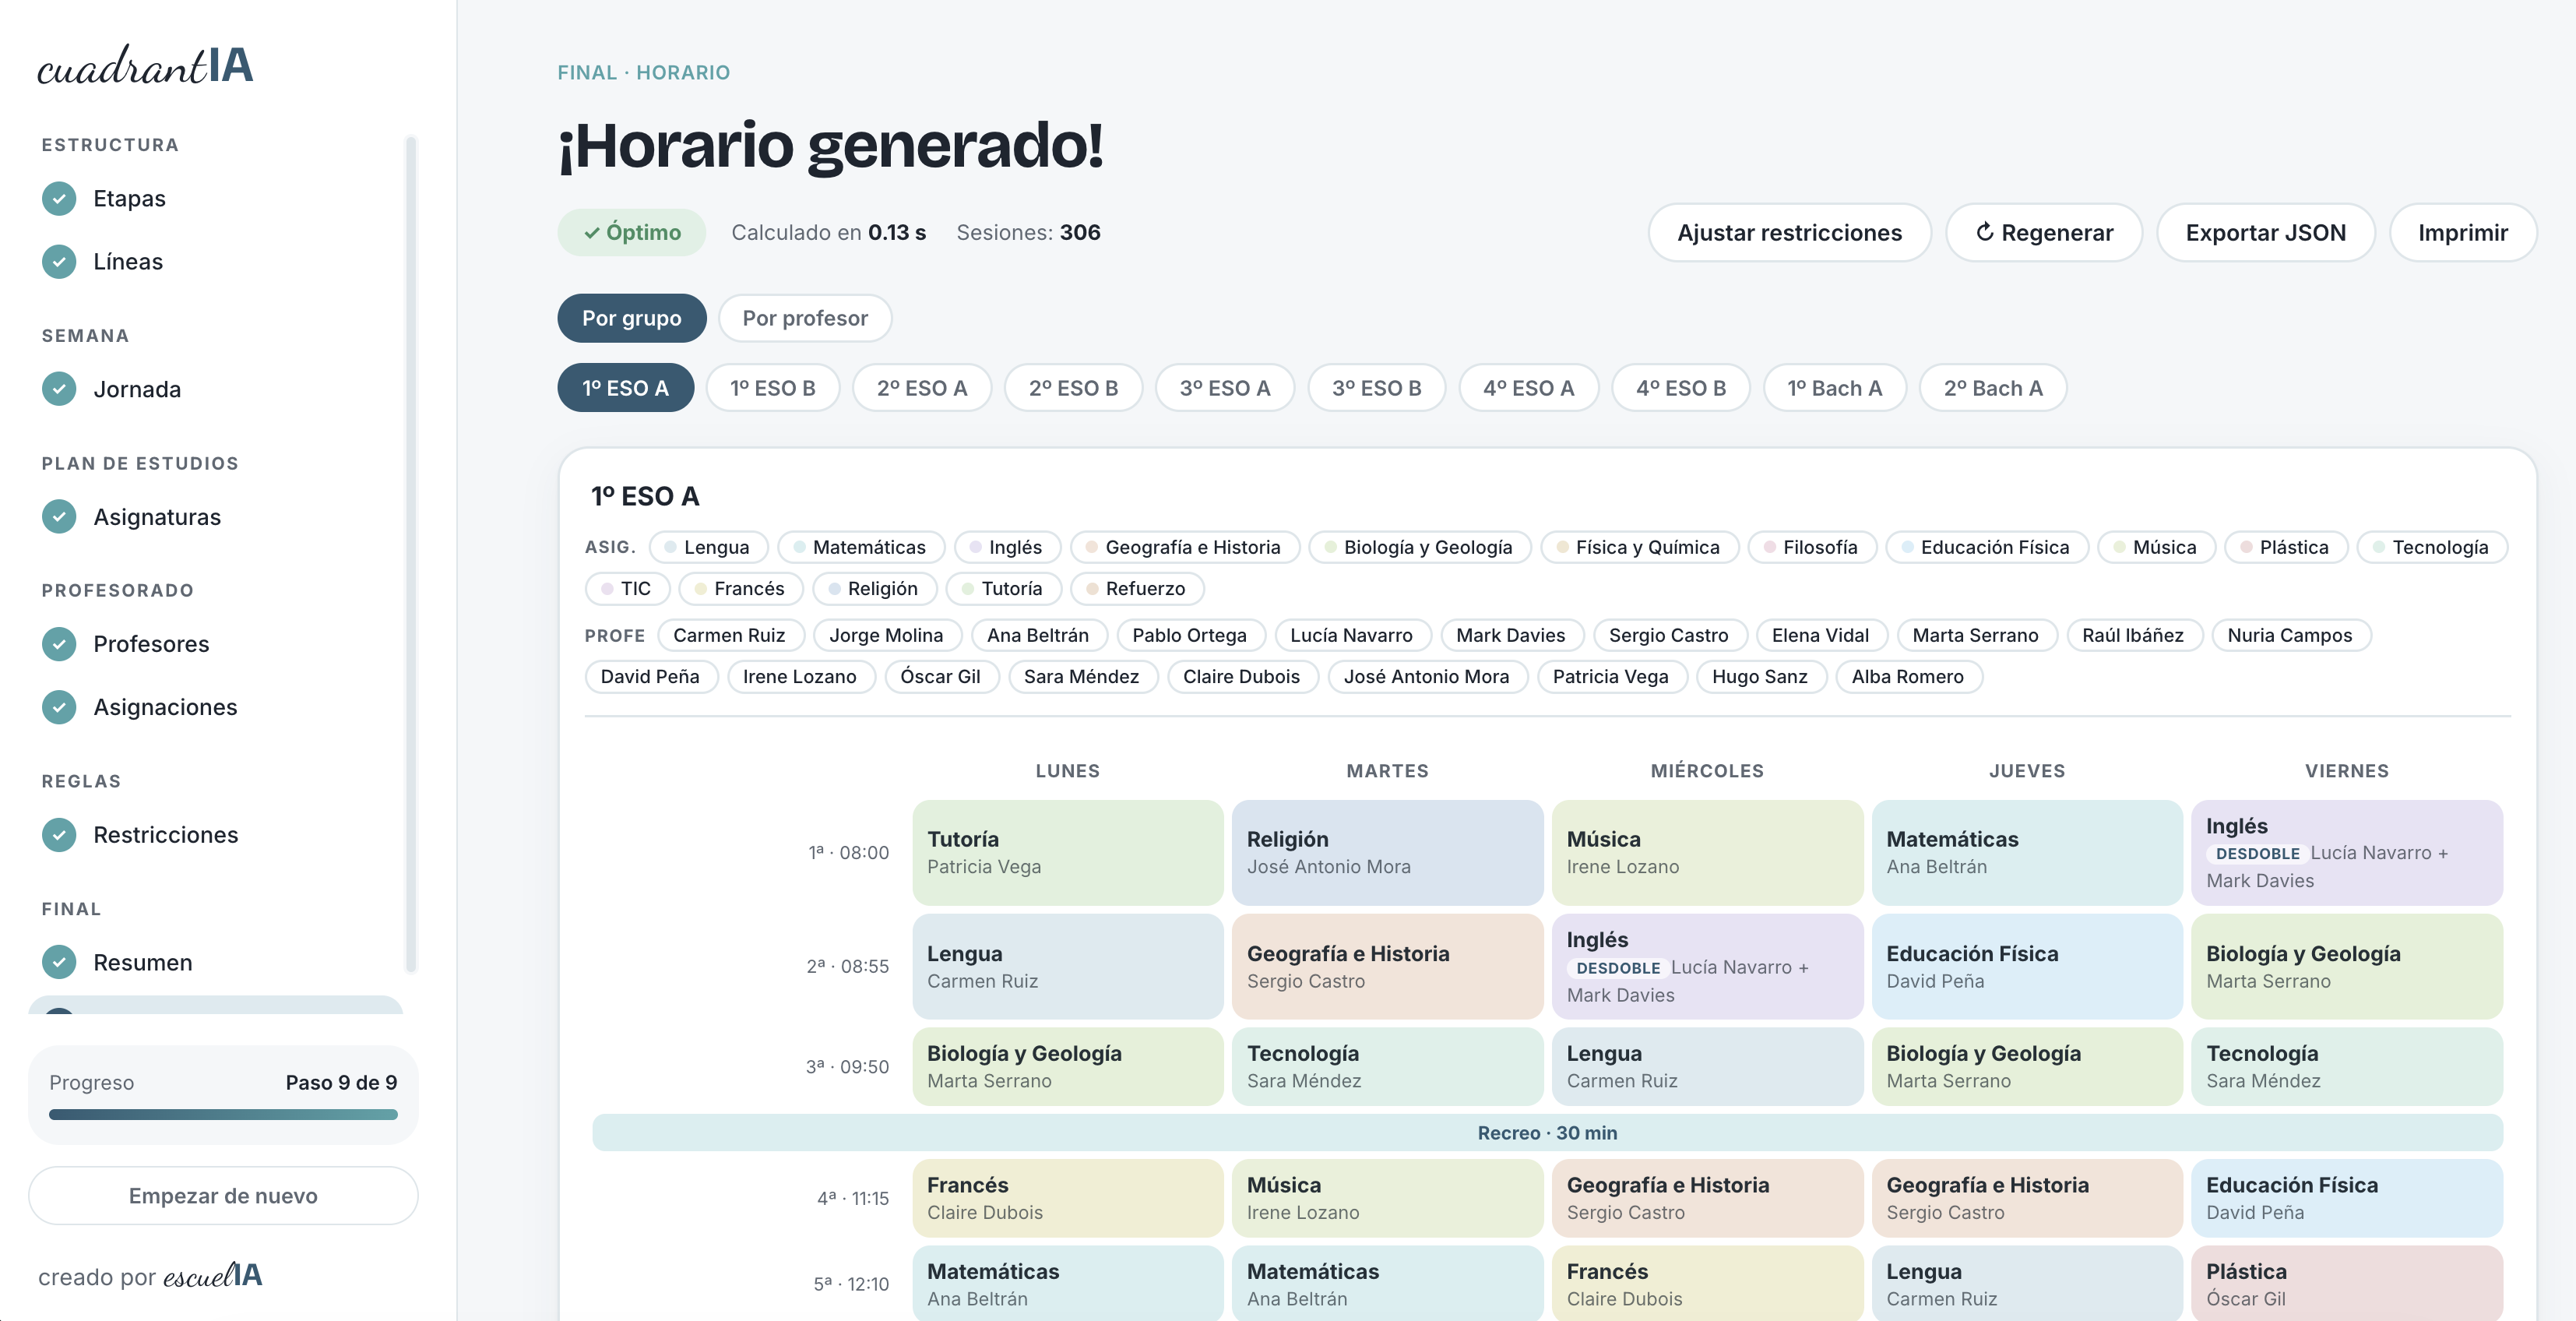Select the 1º ESO A group

pos(625,388)
